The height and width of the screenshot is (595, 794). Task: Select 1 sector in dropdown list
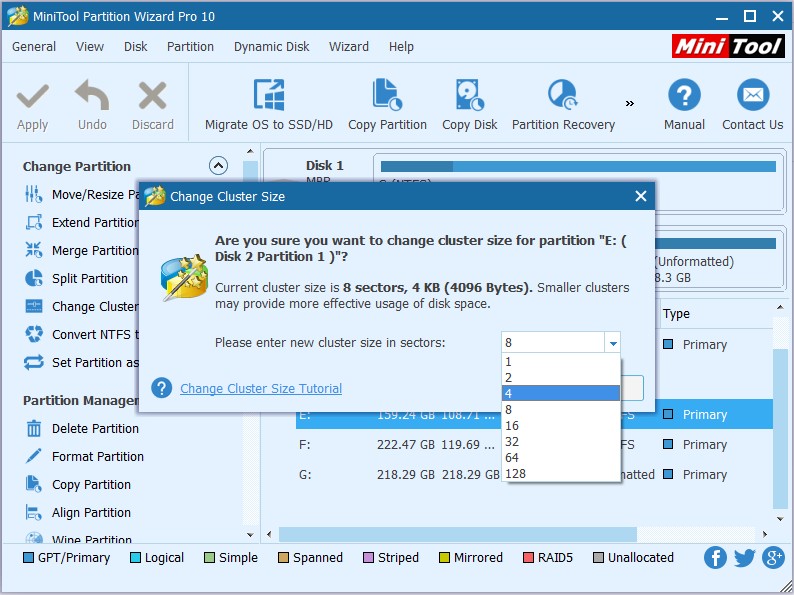coord(561,362)
